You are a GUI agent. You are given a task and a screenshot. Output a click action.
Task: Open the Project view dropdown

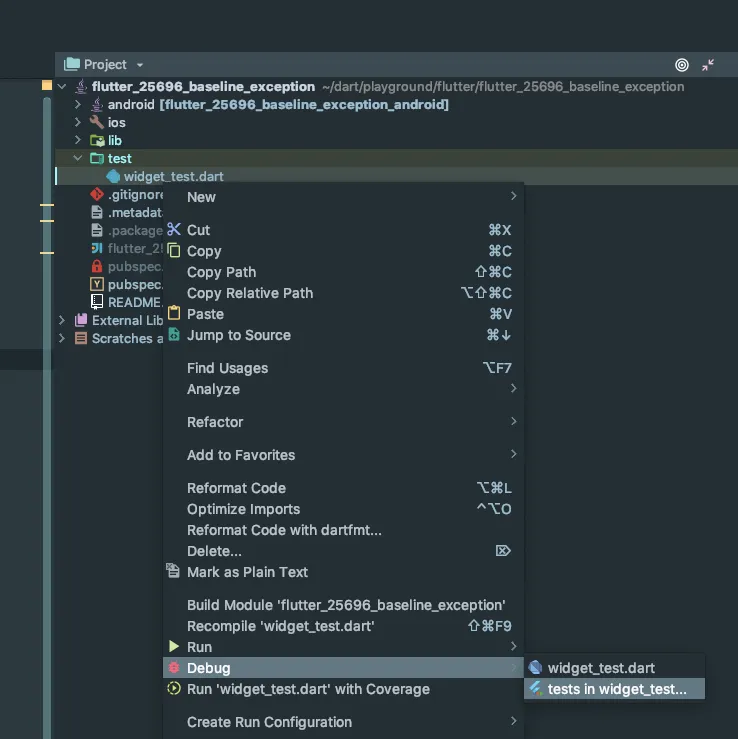point(139,65)
